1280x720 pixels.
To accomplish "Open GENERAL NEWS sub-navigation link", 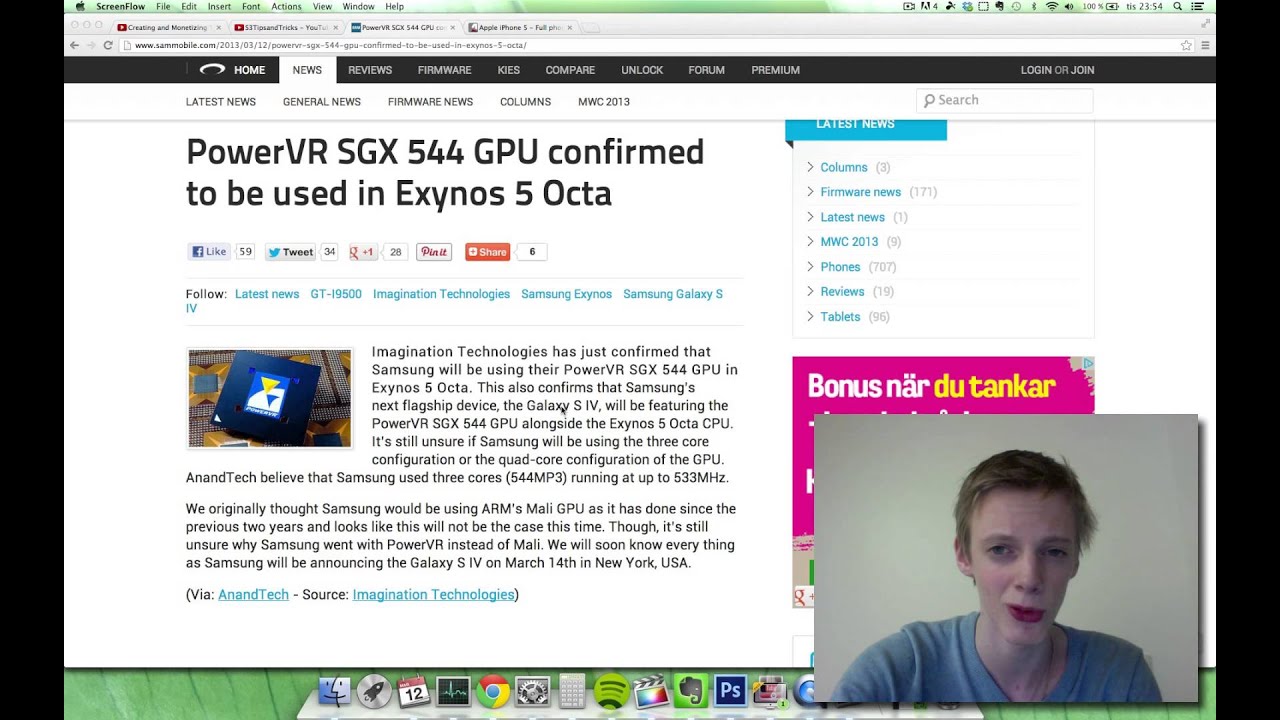I will [x=322, y=102].
